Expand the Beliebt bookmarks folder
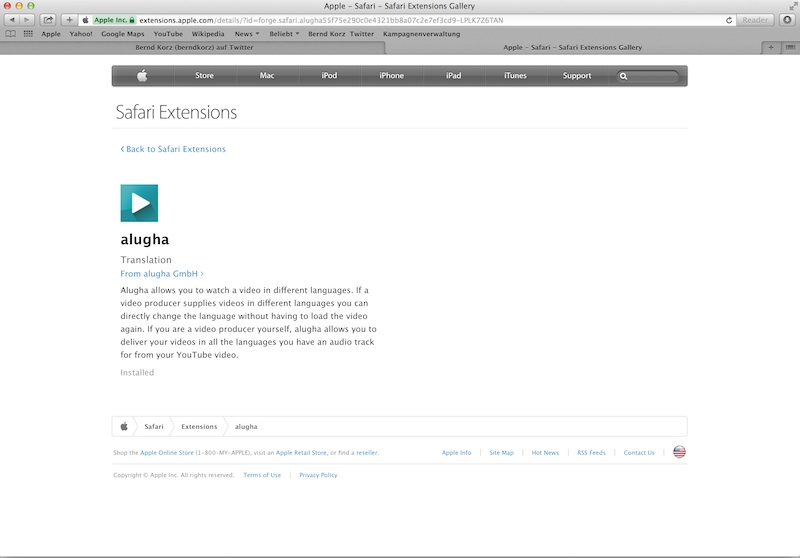The width and height of the screenshot is (800, 558). click(x=284, y=34)
